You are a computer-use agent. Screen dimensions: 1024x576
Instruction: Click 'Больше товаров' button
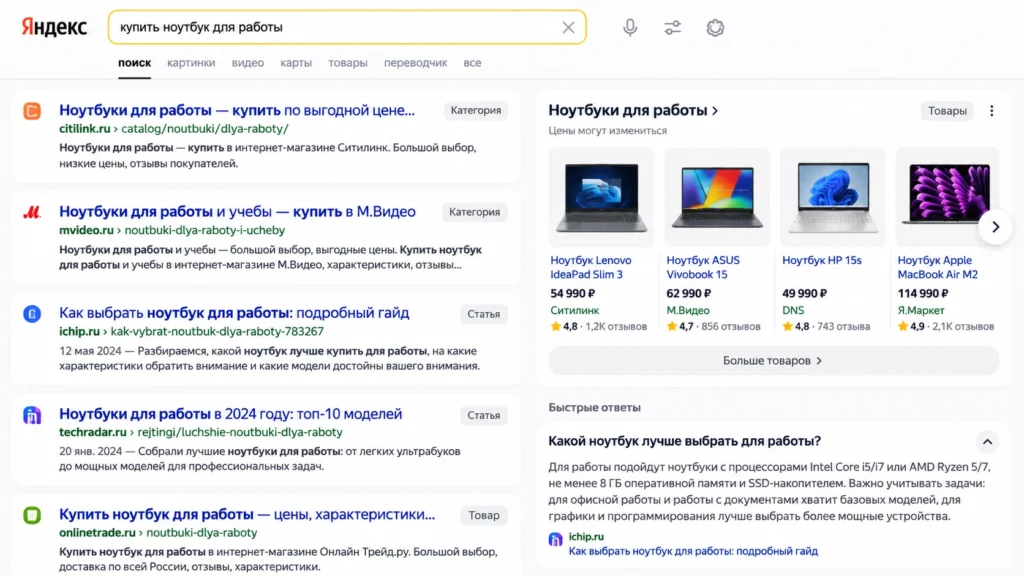coord(773,360)
